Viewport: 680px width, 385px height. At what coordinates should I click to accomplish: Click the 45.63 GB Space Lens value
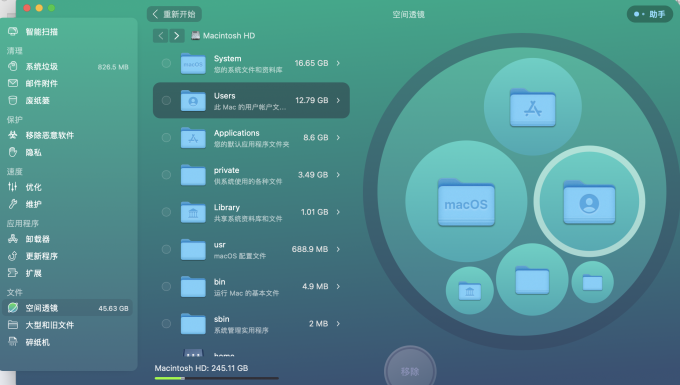[113, 308]
